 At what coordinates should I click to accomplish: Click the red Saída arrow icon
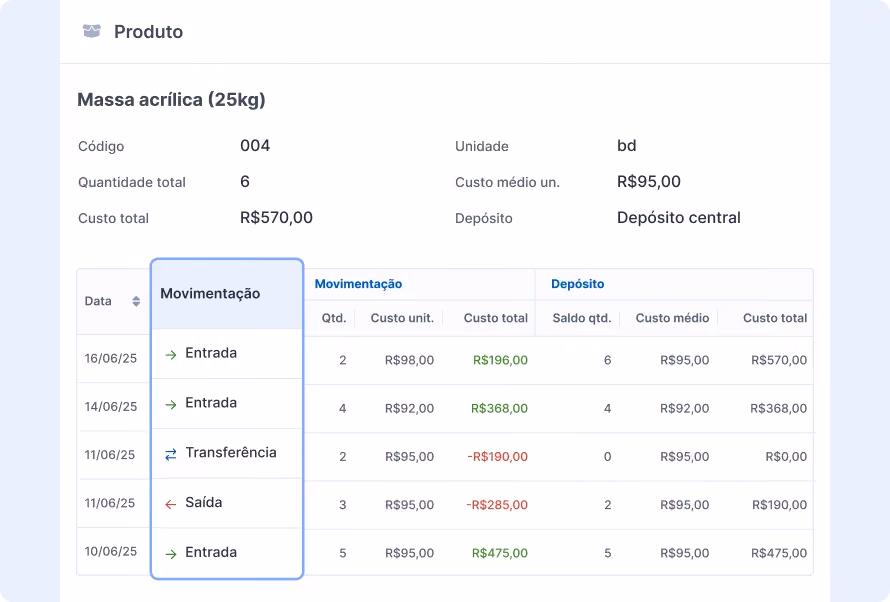tap(171, 504)
